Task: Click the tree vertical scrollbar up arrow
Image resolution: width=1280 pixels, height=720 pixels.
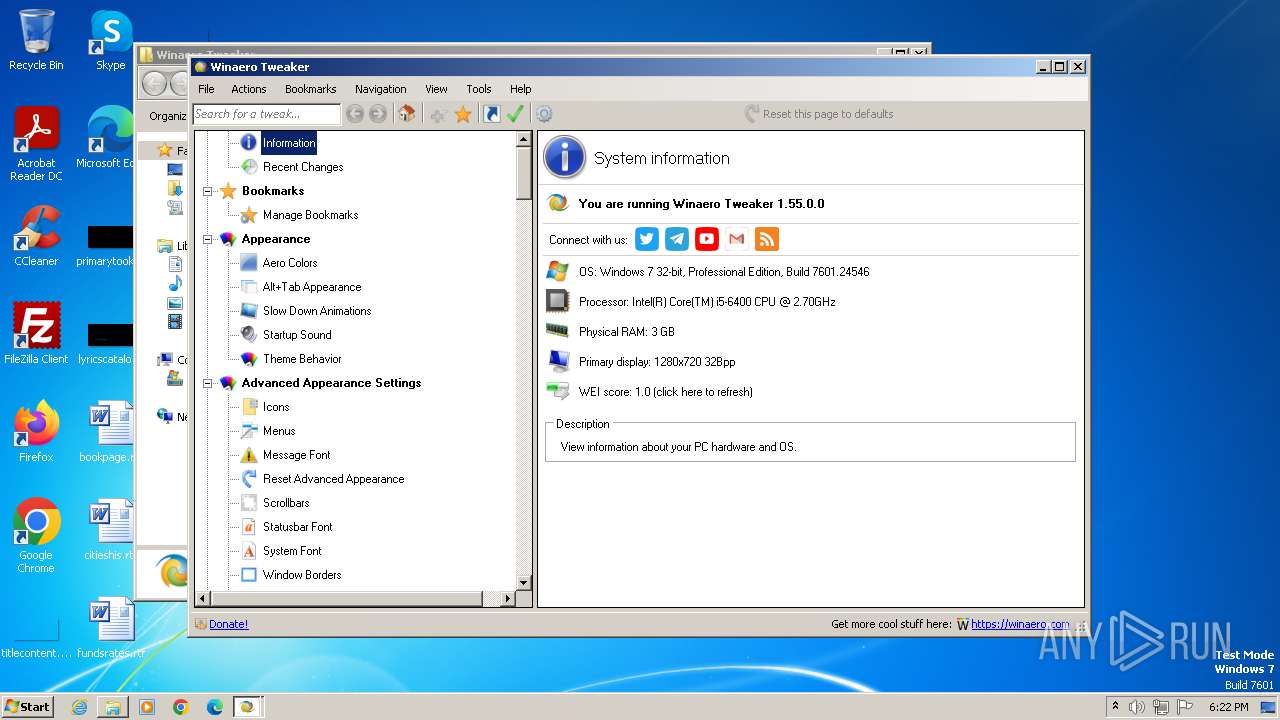Action: 523,140
